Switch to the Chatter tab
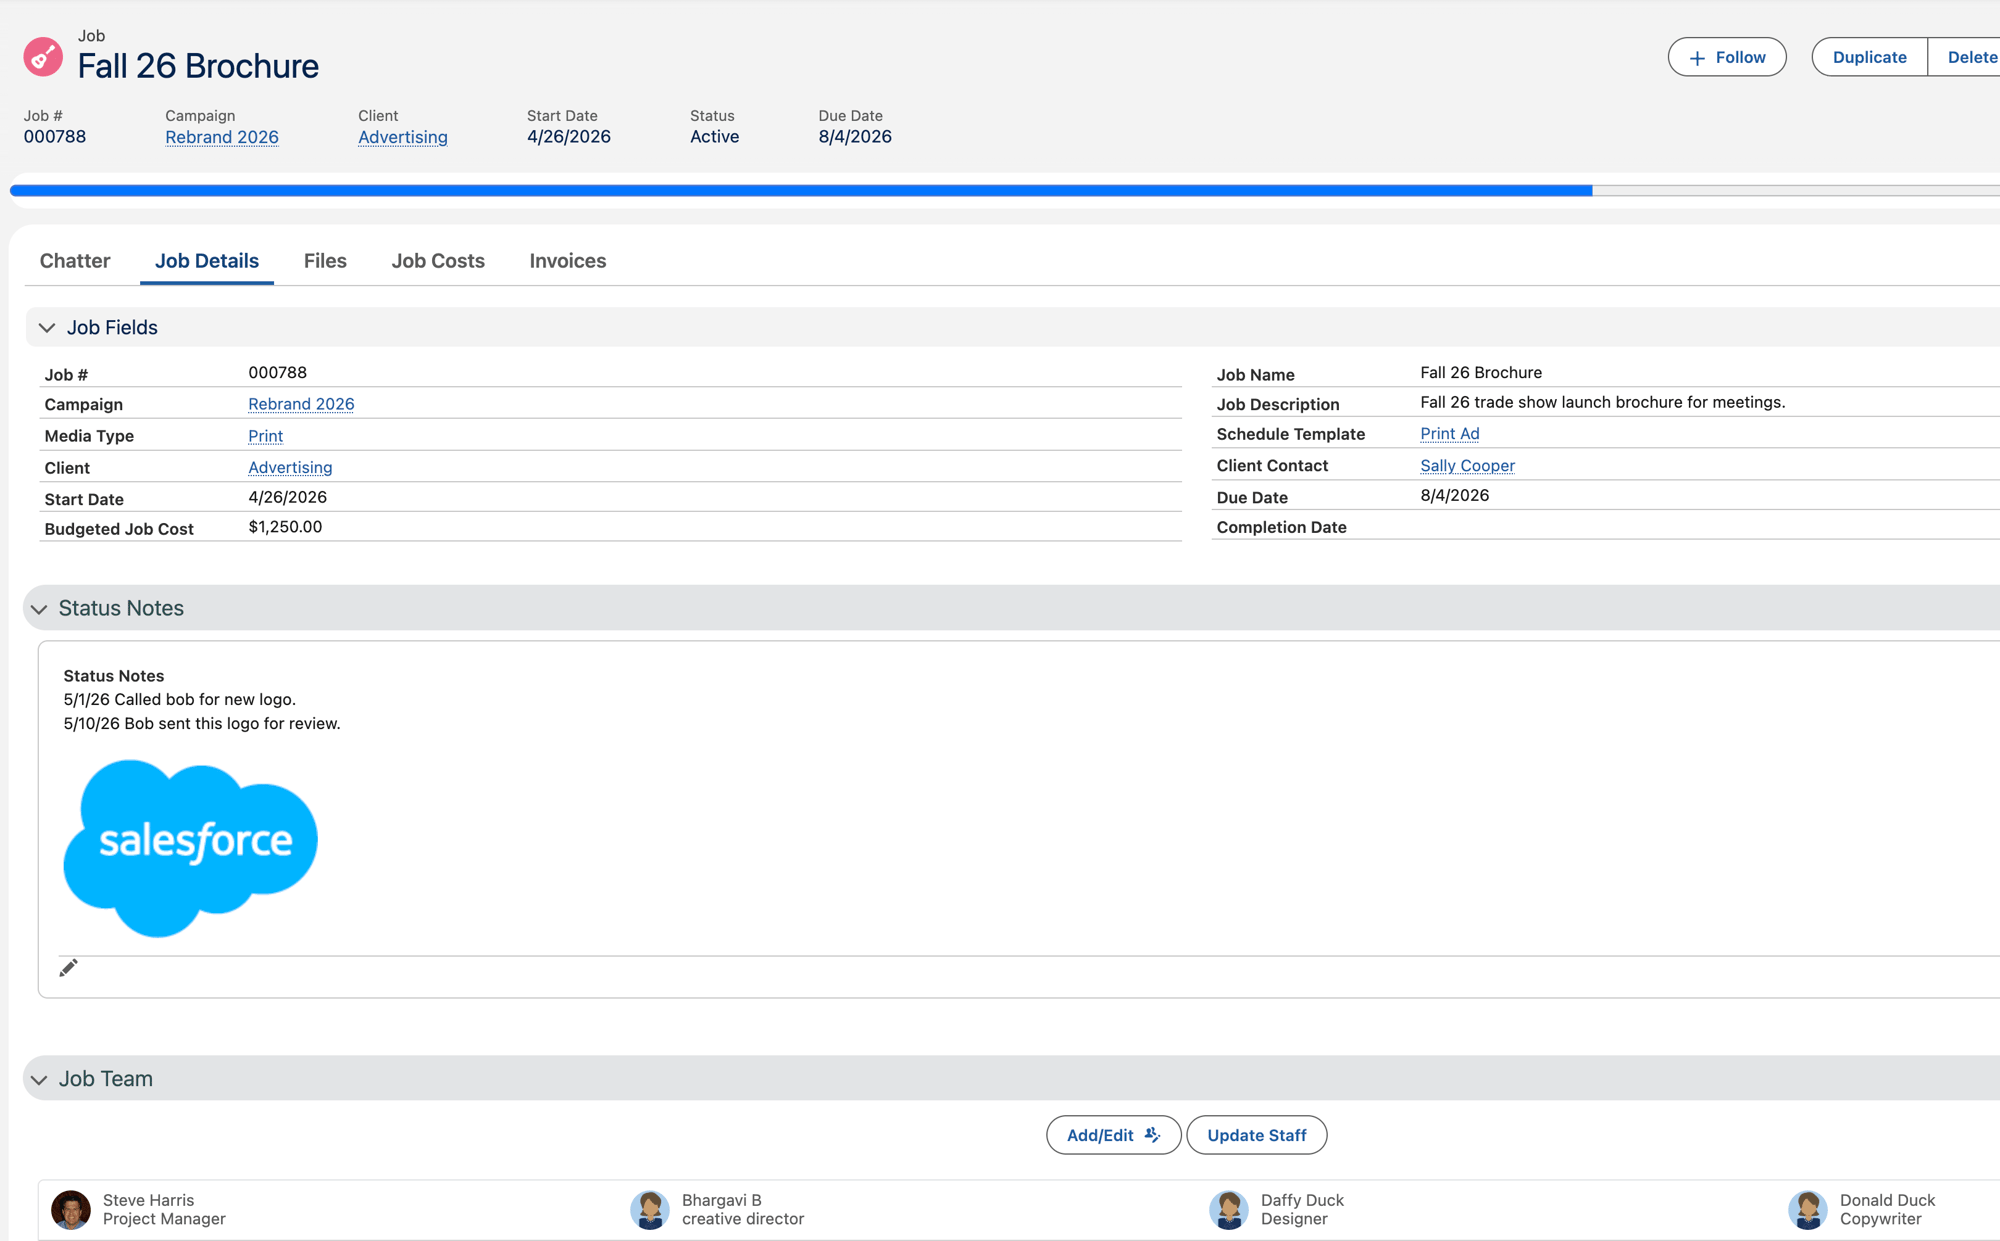 pos(75,261)
